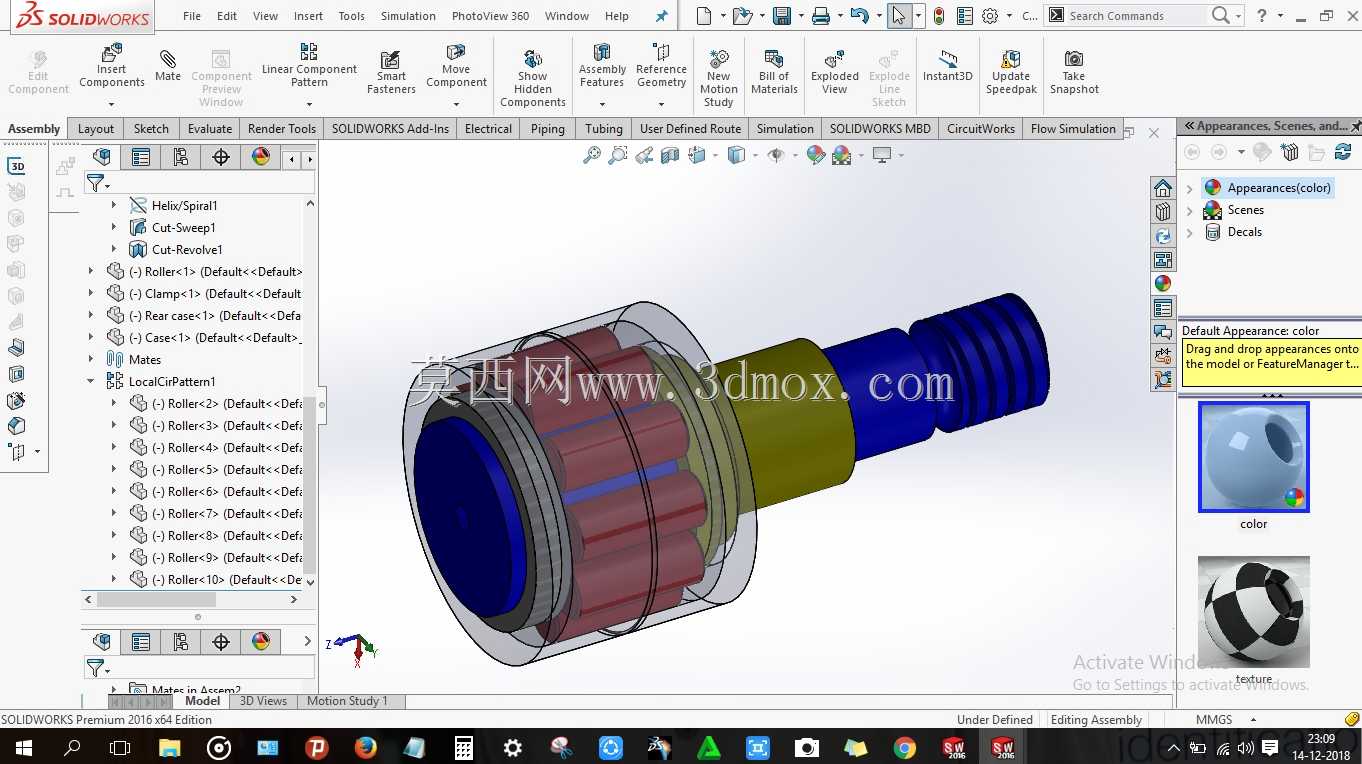This screenshot has height=764, width=1362.
Task: Open the PropertyManager tab
Action: pyautogui.click(x=141, y=157)
